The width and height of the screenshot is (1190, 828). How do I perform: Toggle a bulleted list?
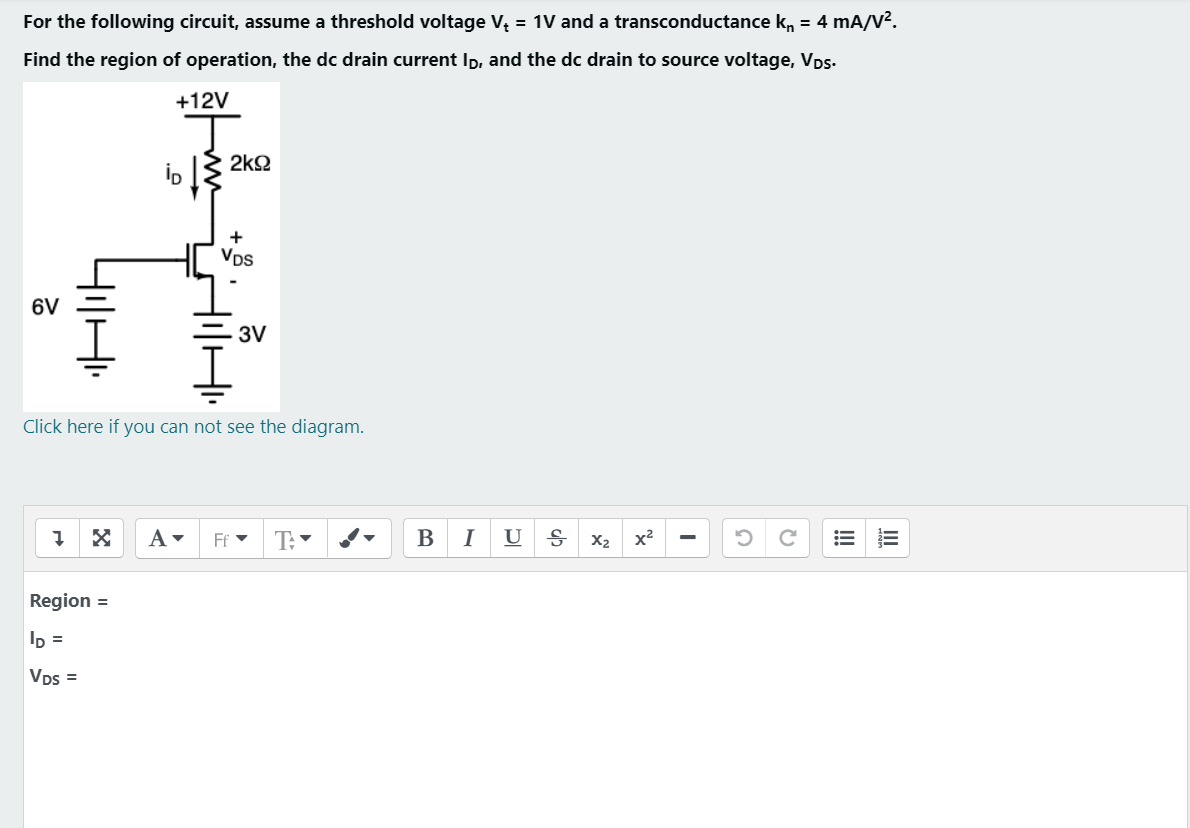coord(843,538)
